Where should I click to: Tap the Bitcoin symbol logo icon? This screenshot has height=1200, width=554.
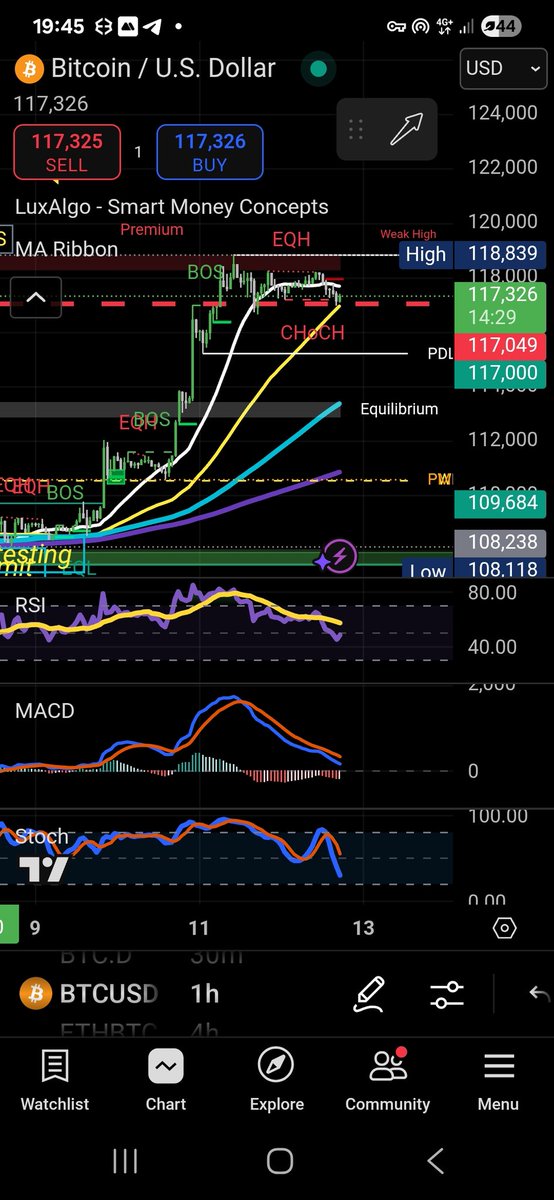(28, 70)
